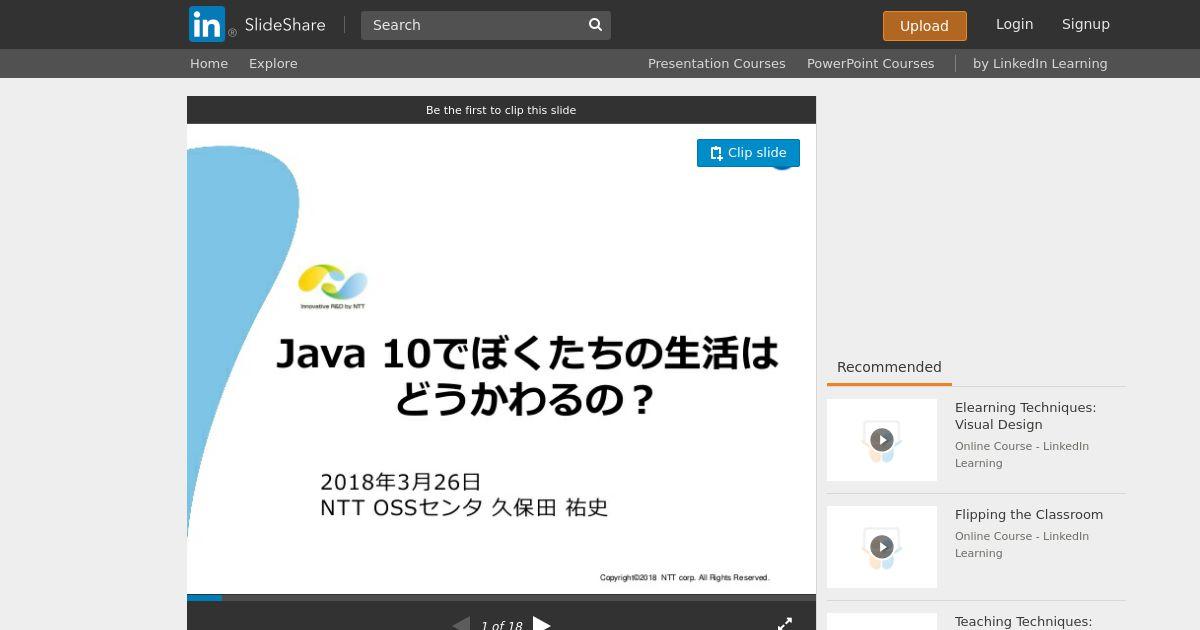Open the Explore menu item
The image size is (1200, 630).
pyautogui.click(x=273, y=63)
